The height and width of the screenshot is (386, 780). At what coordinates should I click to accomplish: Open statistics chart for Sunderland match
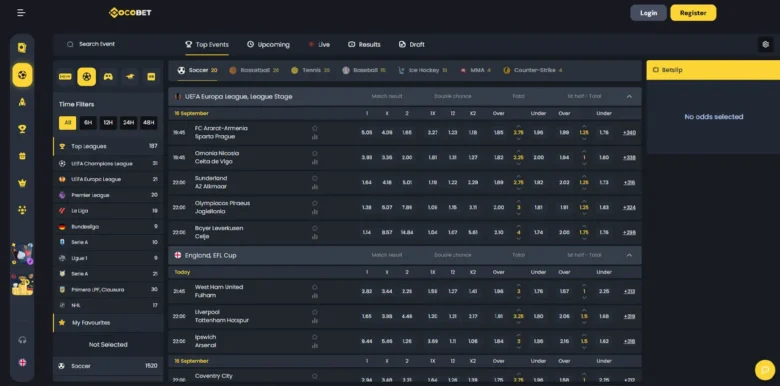tap(314, 187)
